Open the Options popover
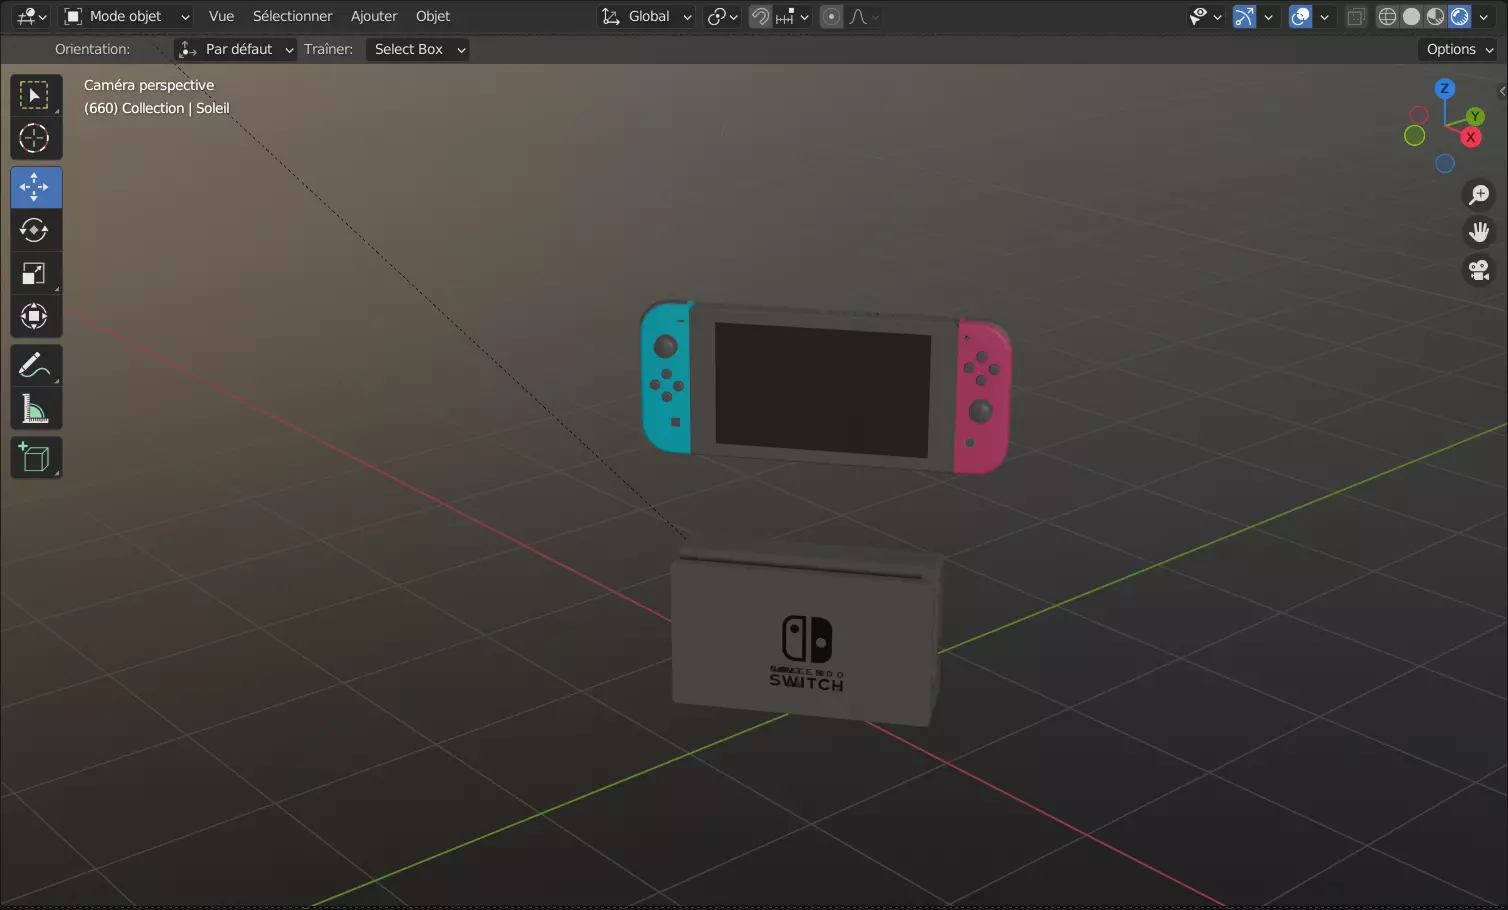1508x910 pixels. (x=1458, y=50)
